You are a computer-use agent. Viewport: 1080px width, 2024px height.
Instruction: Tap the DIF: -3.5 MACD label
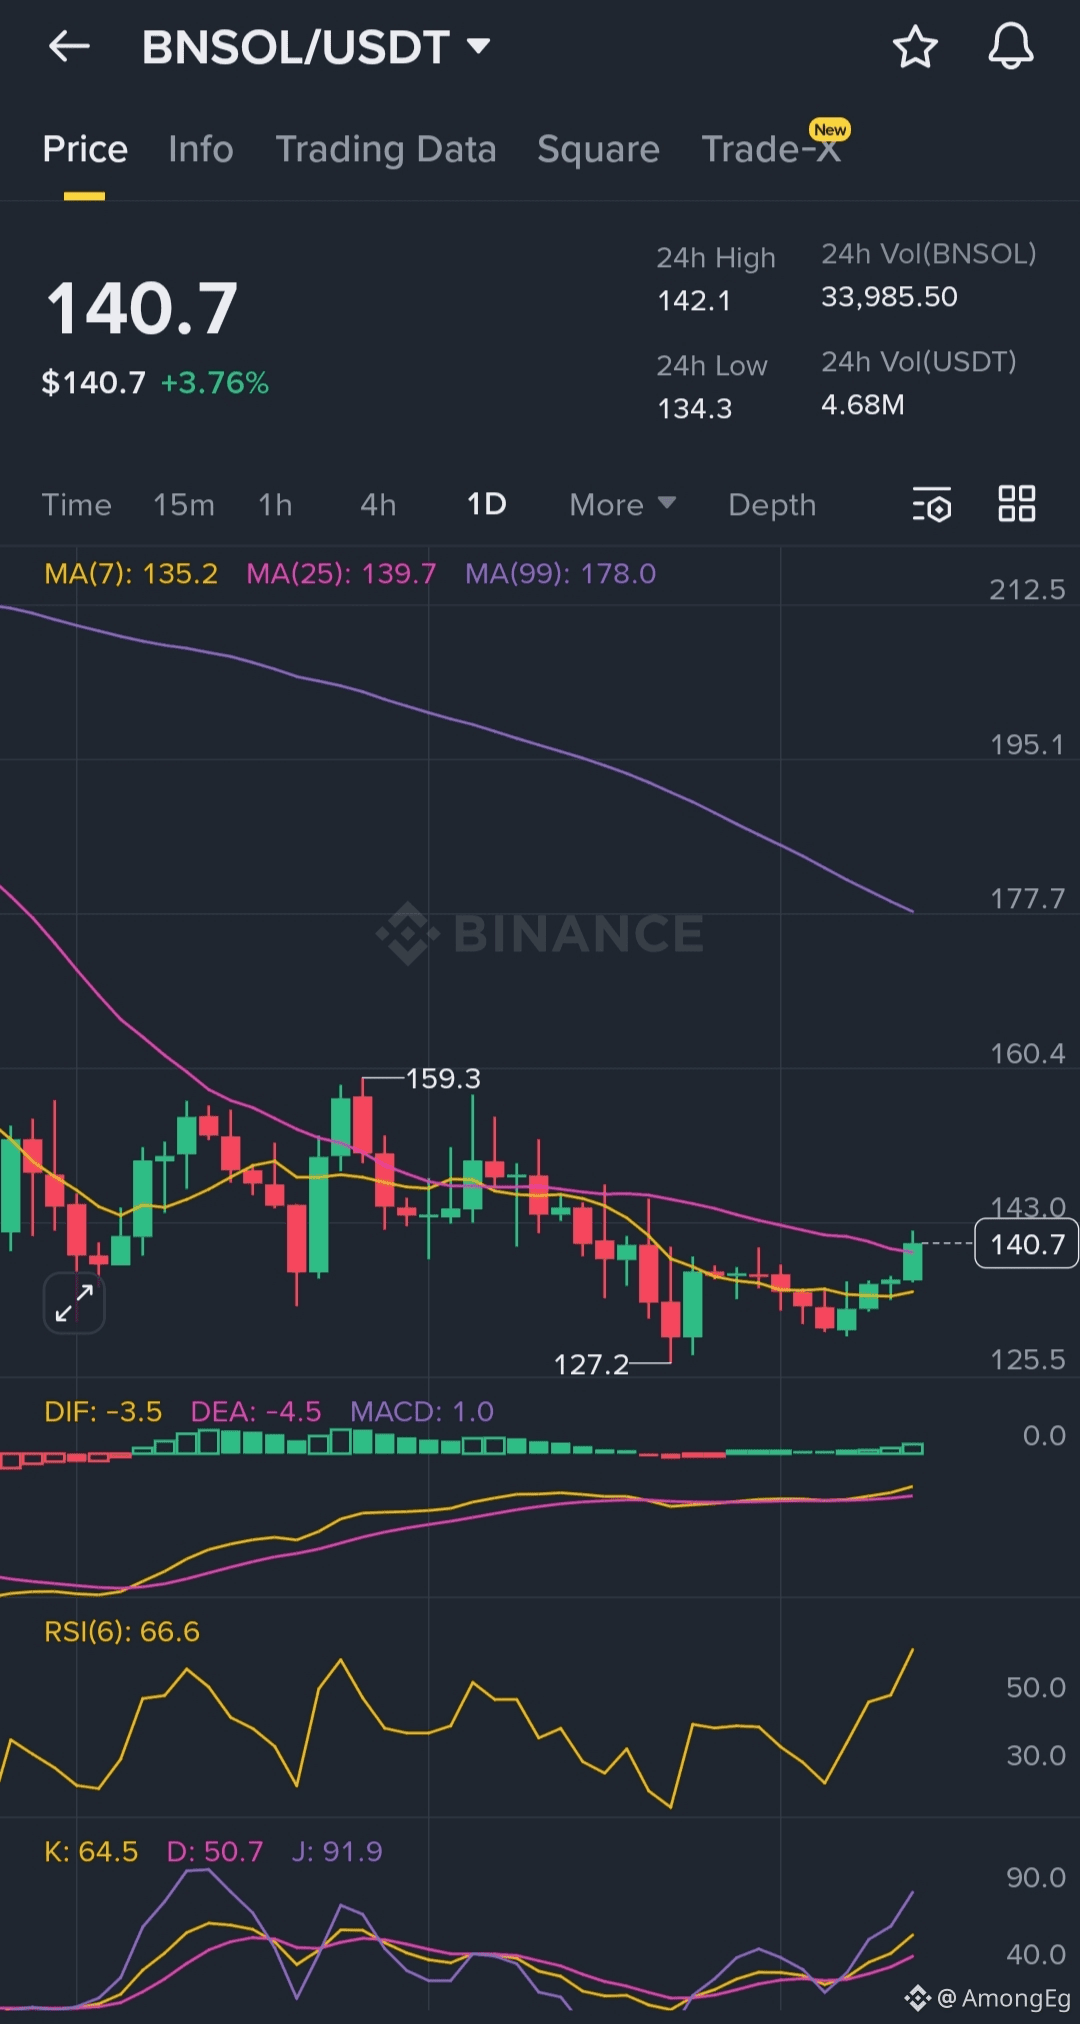[103, 1411]
